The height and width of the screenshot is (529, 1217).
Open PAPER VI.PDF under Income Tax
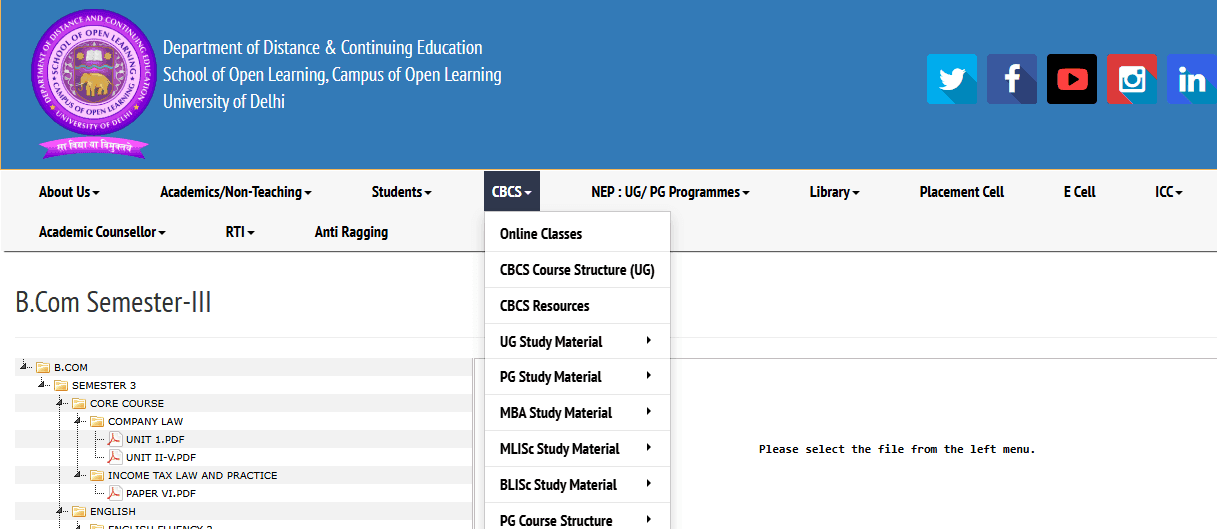[160, 493]
